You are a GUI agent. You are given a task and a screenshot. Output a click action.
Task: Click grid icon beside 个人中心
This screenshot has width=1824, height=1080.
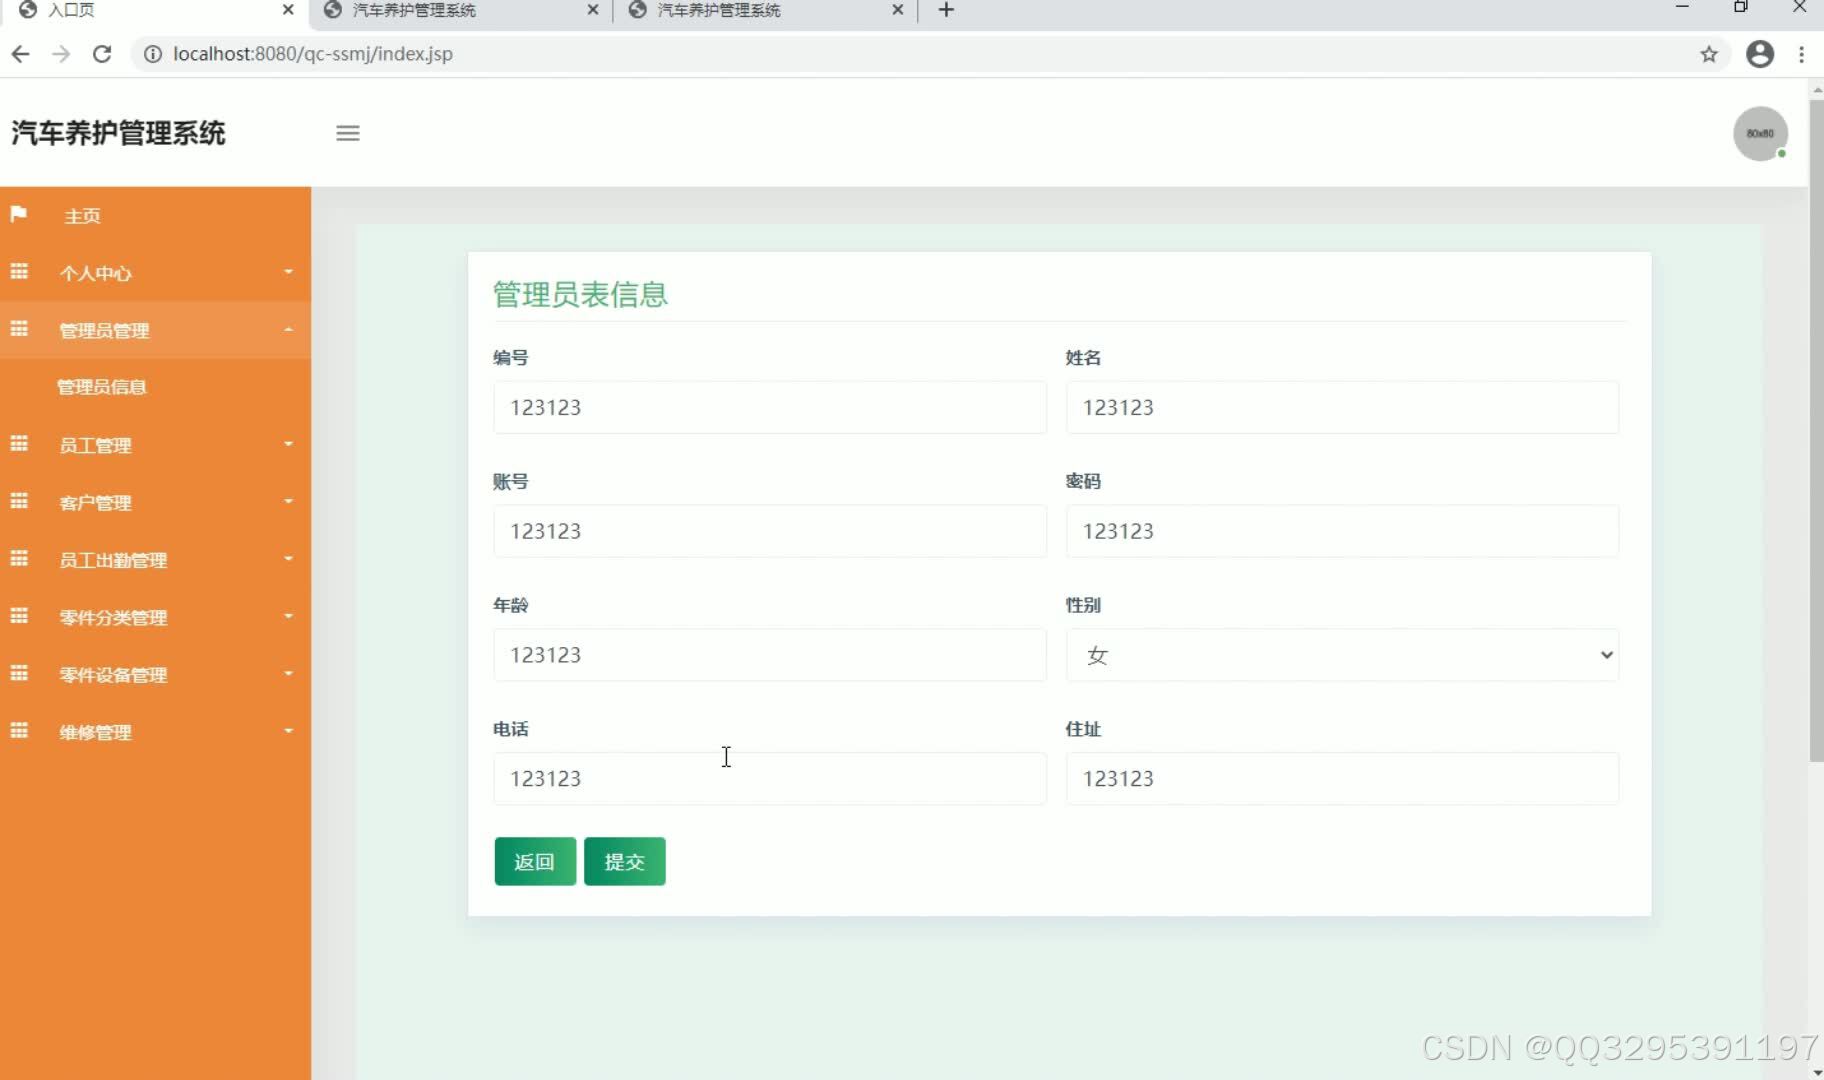19,272
